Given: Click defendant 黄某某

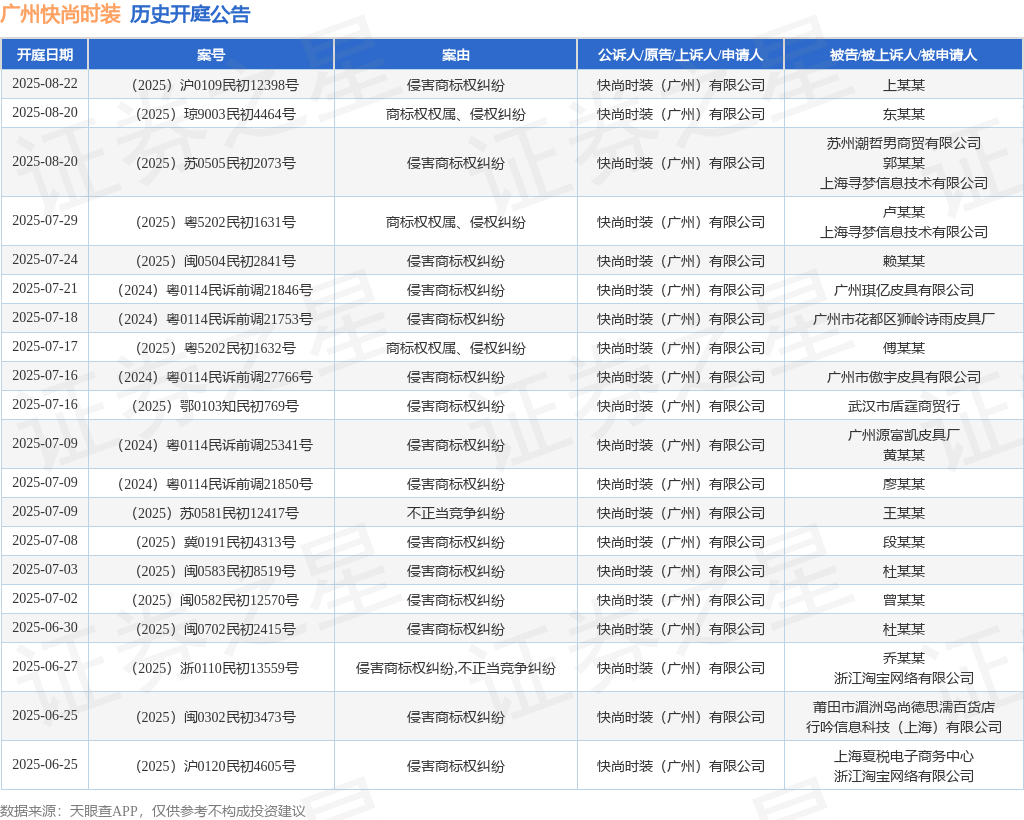Looking at the screenshot, I should [904, 455].
